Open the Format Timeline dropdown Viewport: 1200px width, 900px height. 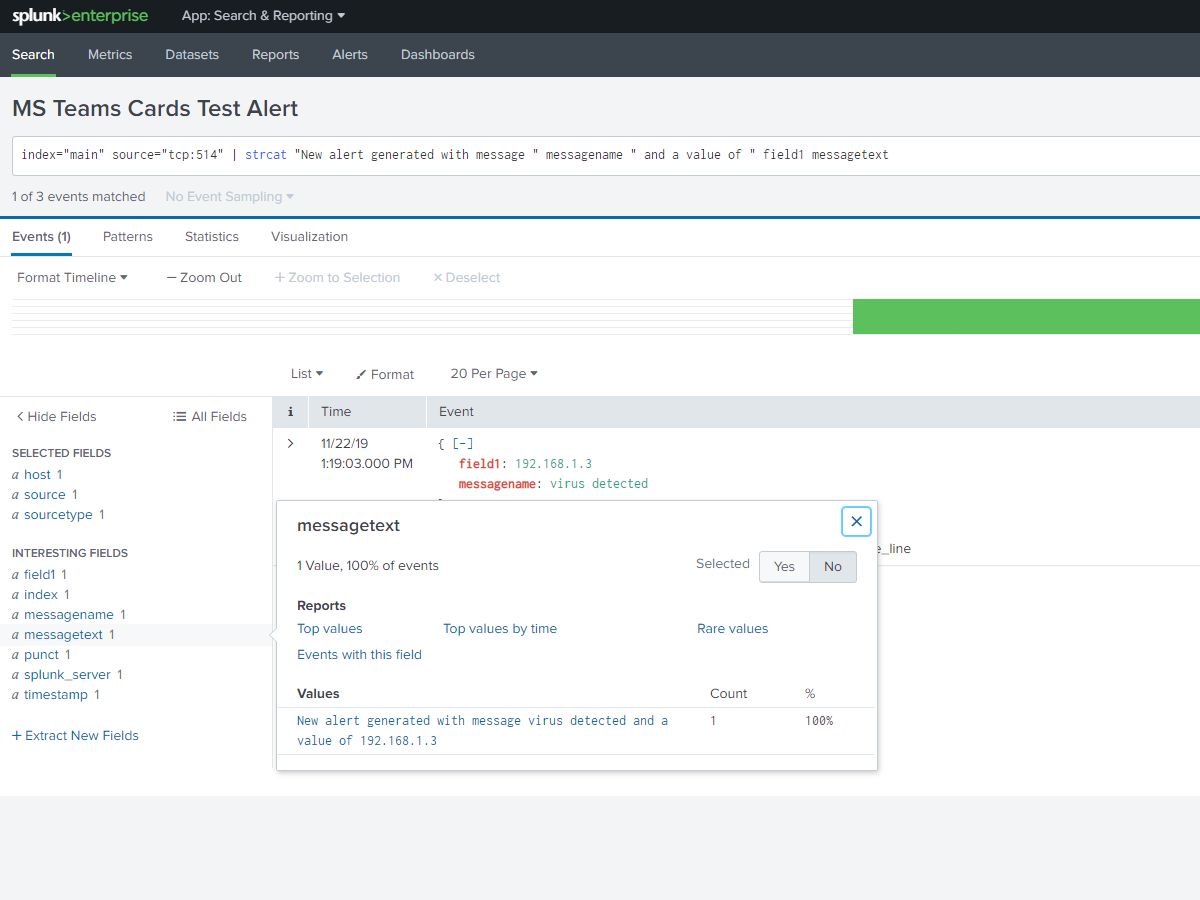pyautogui.click(x=72, y=278)
